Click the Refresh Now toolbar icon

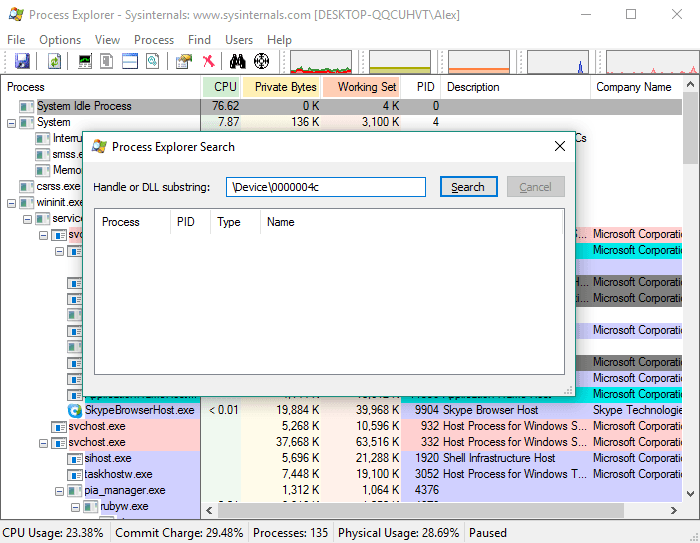(54, 61)
